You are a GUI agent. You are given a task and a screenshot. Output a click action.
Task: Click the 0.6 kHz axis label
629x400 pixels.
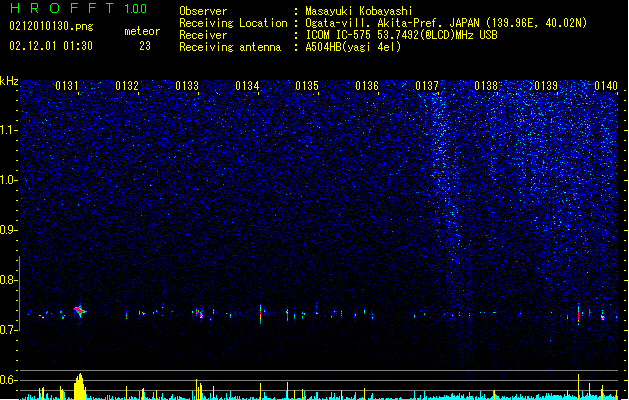(x=8, y=380)
